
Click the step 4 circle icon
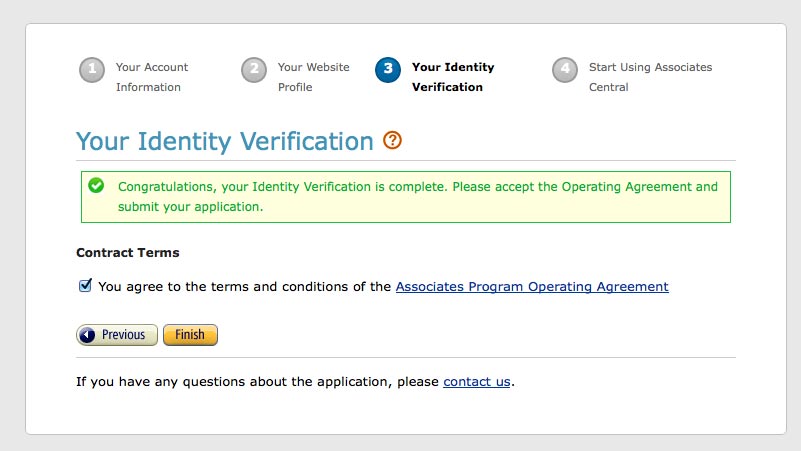[x=565, y=69]
